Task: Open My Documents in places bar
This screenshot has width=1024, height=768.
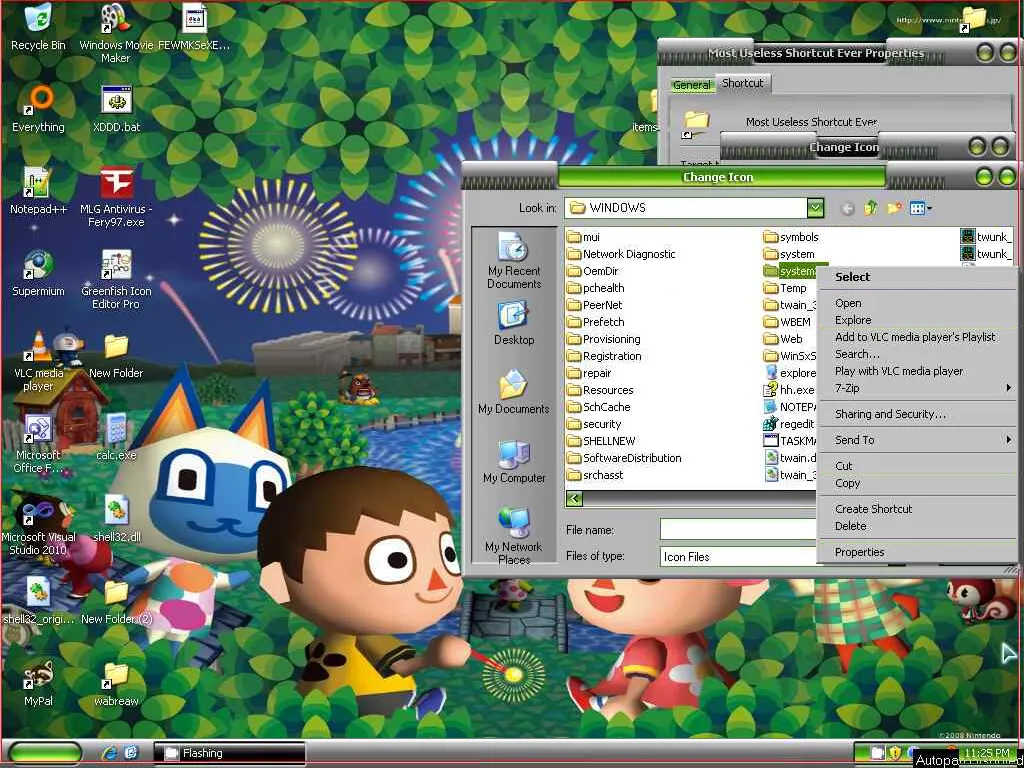Action: 514,392
